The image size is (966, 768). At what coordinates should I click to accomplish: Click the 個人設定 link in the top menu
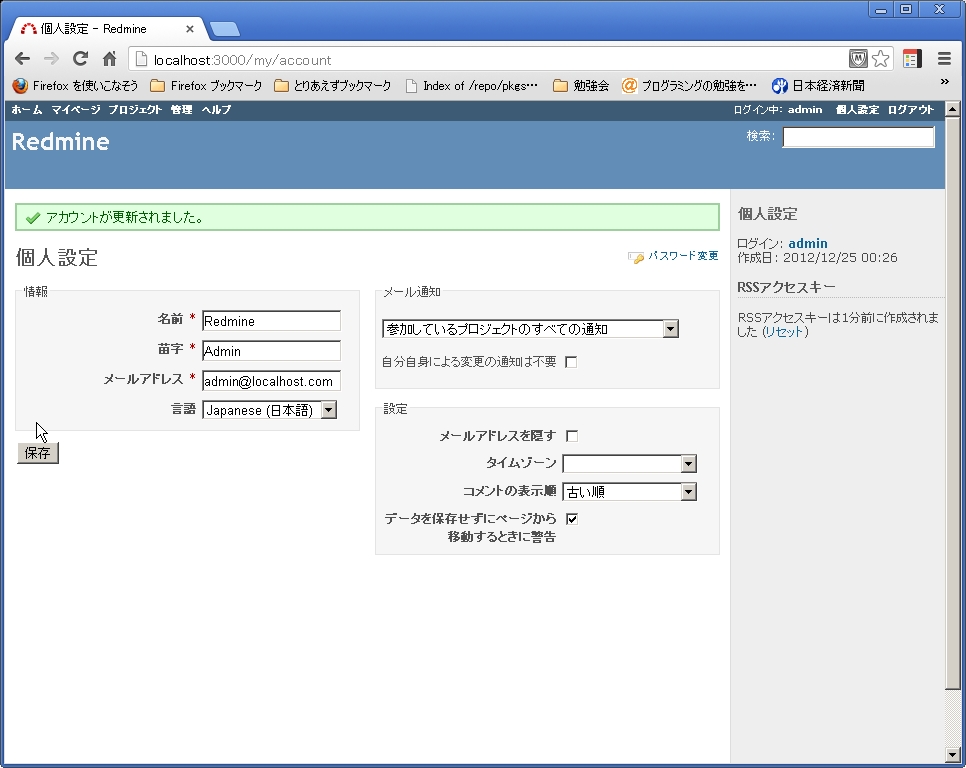(x=857, y=110)
